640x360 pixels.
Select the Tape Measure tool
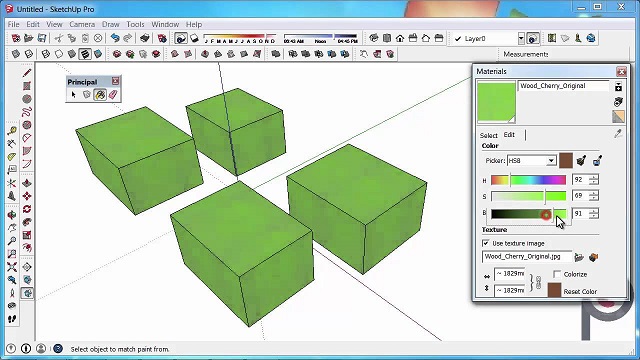tap(12, 131)
